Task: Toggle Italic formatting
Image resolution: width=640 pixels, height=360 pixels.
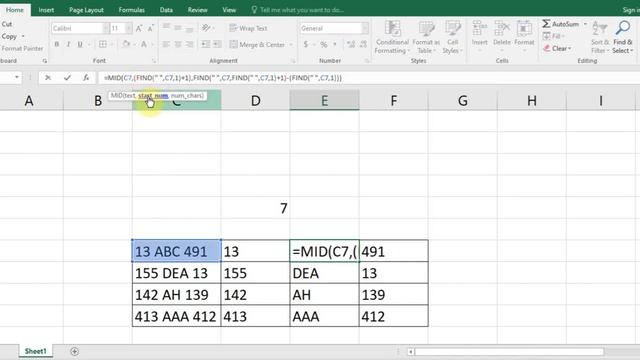Action: [68, 44]
